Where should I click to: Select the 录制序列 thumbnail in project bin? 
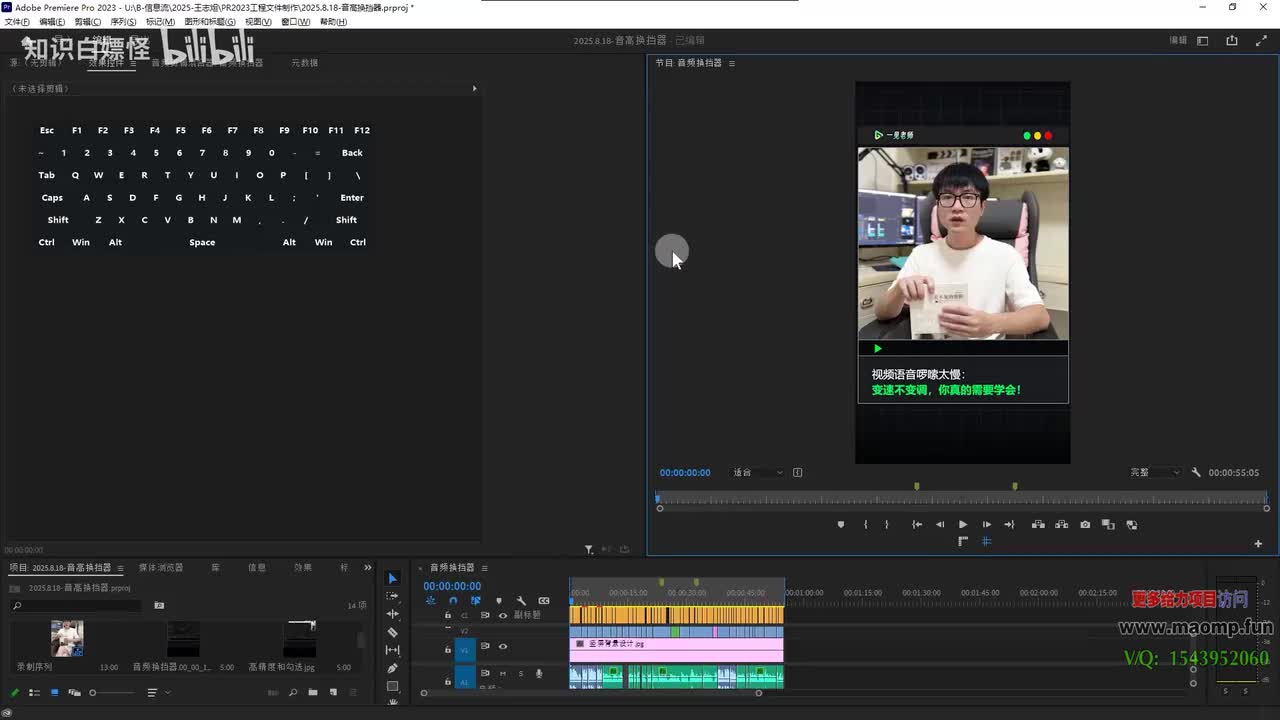coord(67,638)
